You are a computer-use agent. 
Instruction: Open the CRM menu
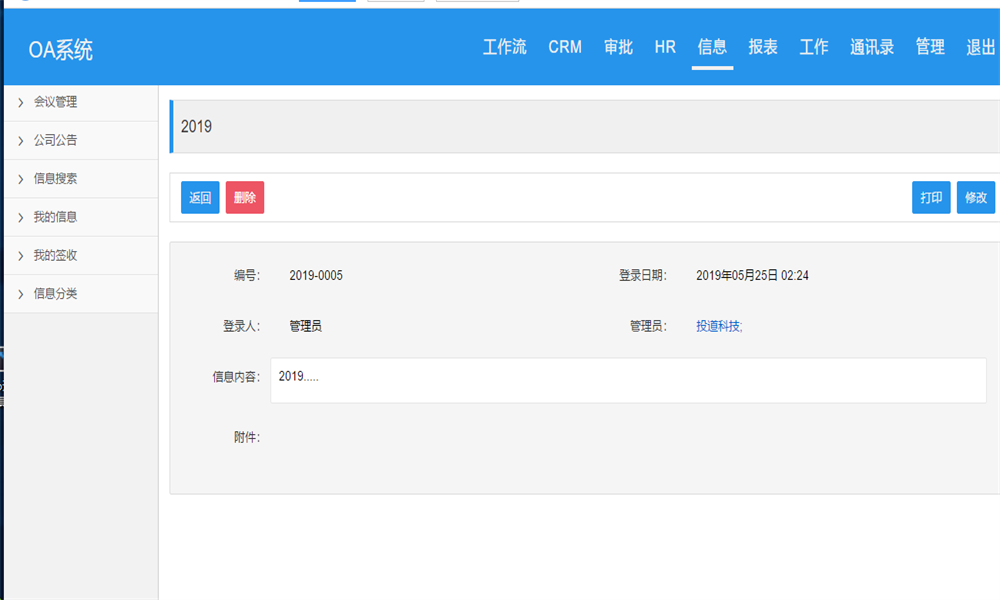[x=565, y=47]
